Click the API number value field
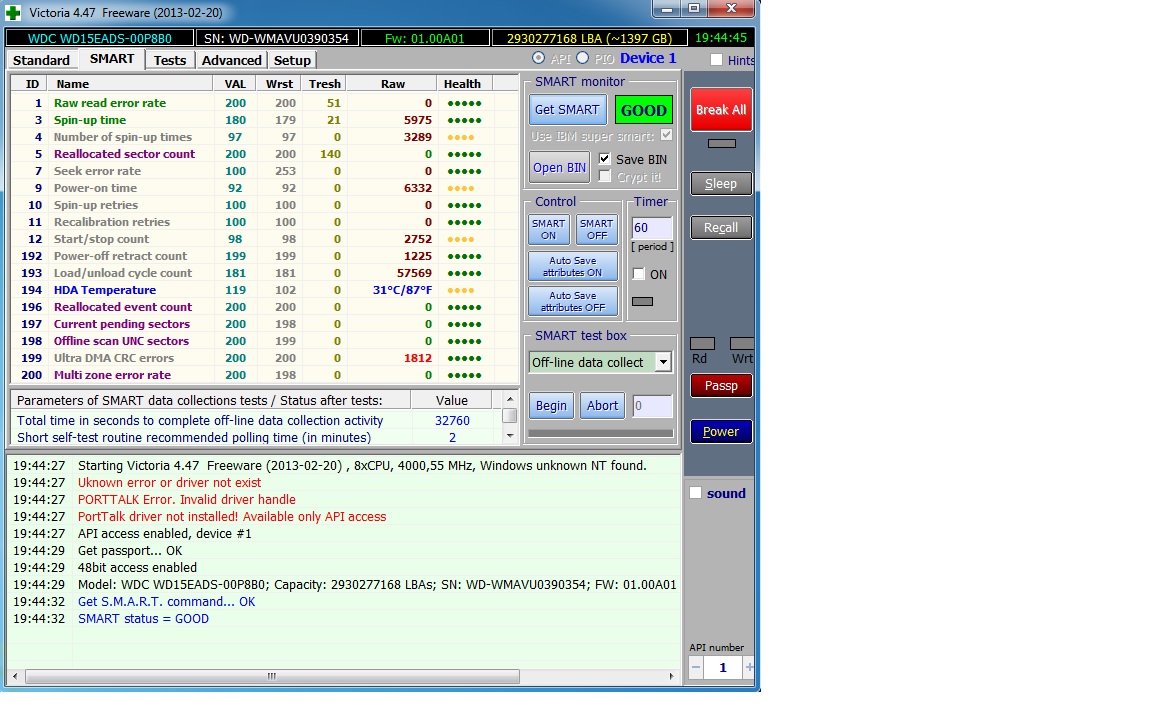1152x720 pixels. (x=723, y=667)
